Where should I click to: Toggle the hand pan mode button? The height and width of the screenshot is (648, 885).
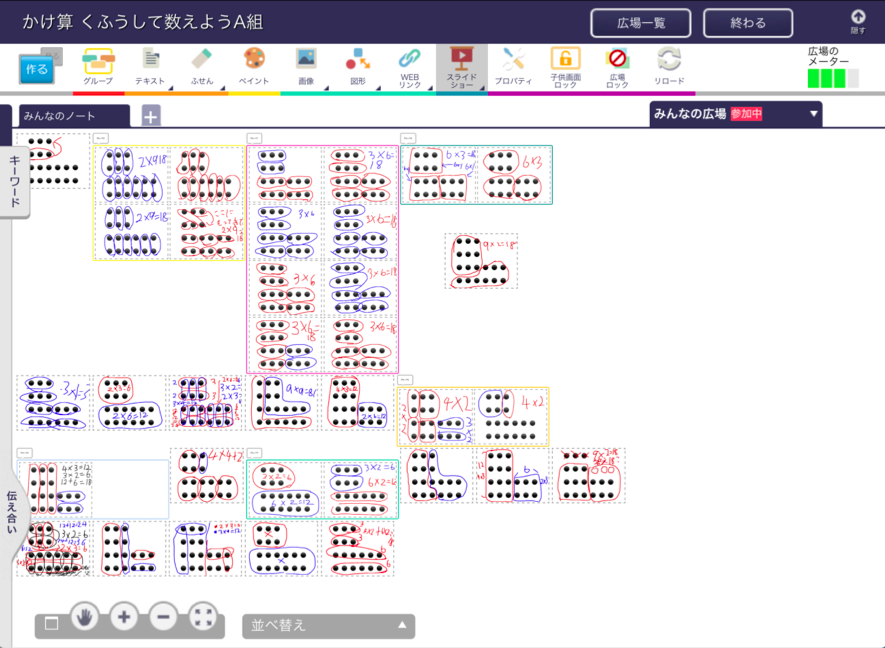pyautogui.click(x=84, y=618)
